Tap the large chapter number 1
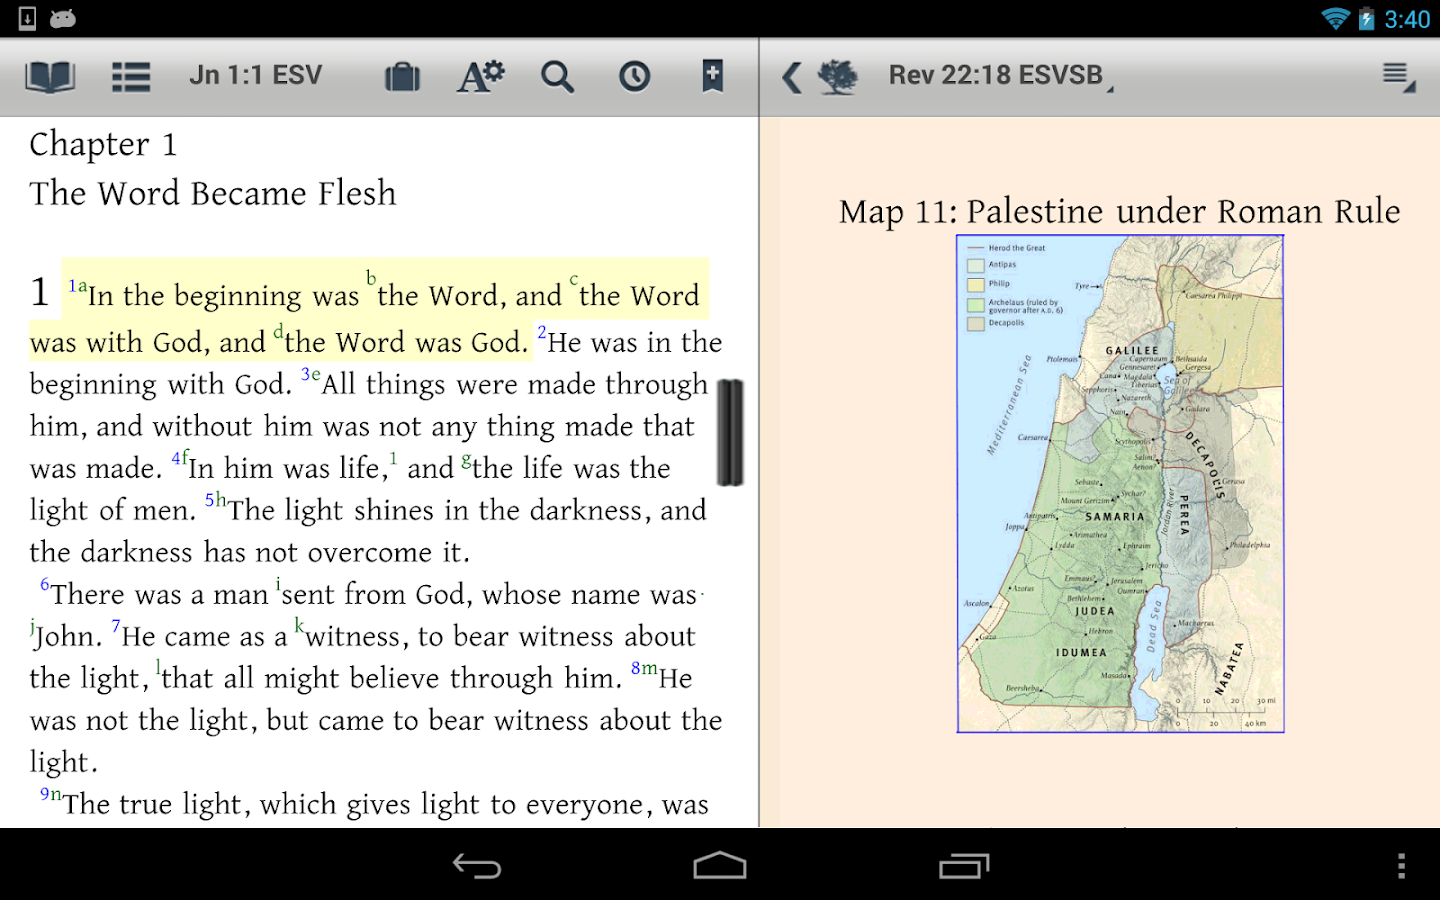The height and width of the screenshot is (900, 1440). [40, 292]
